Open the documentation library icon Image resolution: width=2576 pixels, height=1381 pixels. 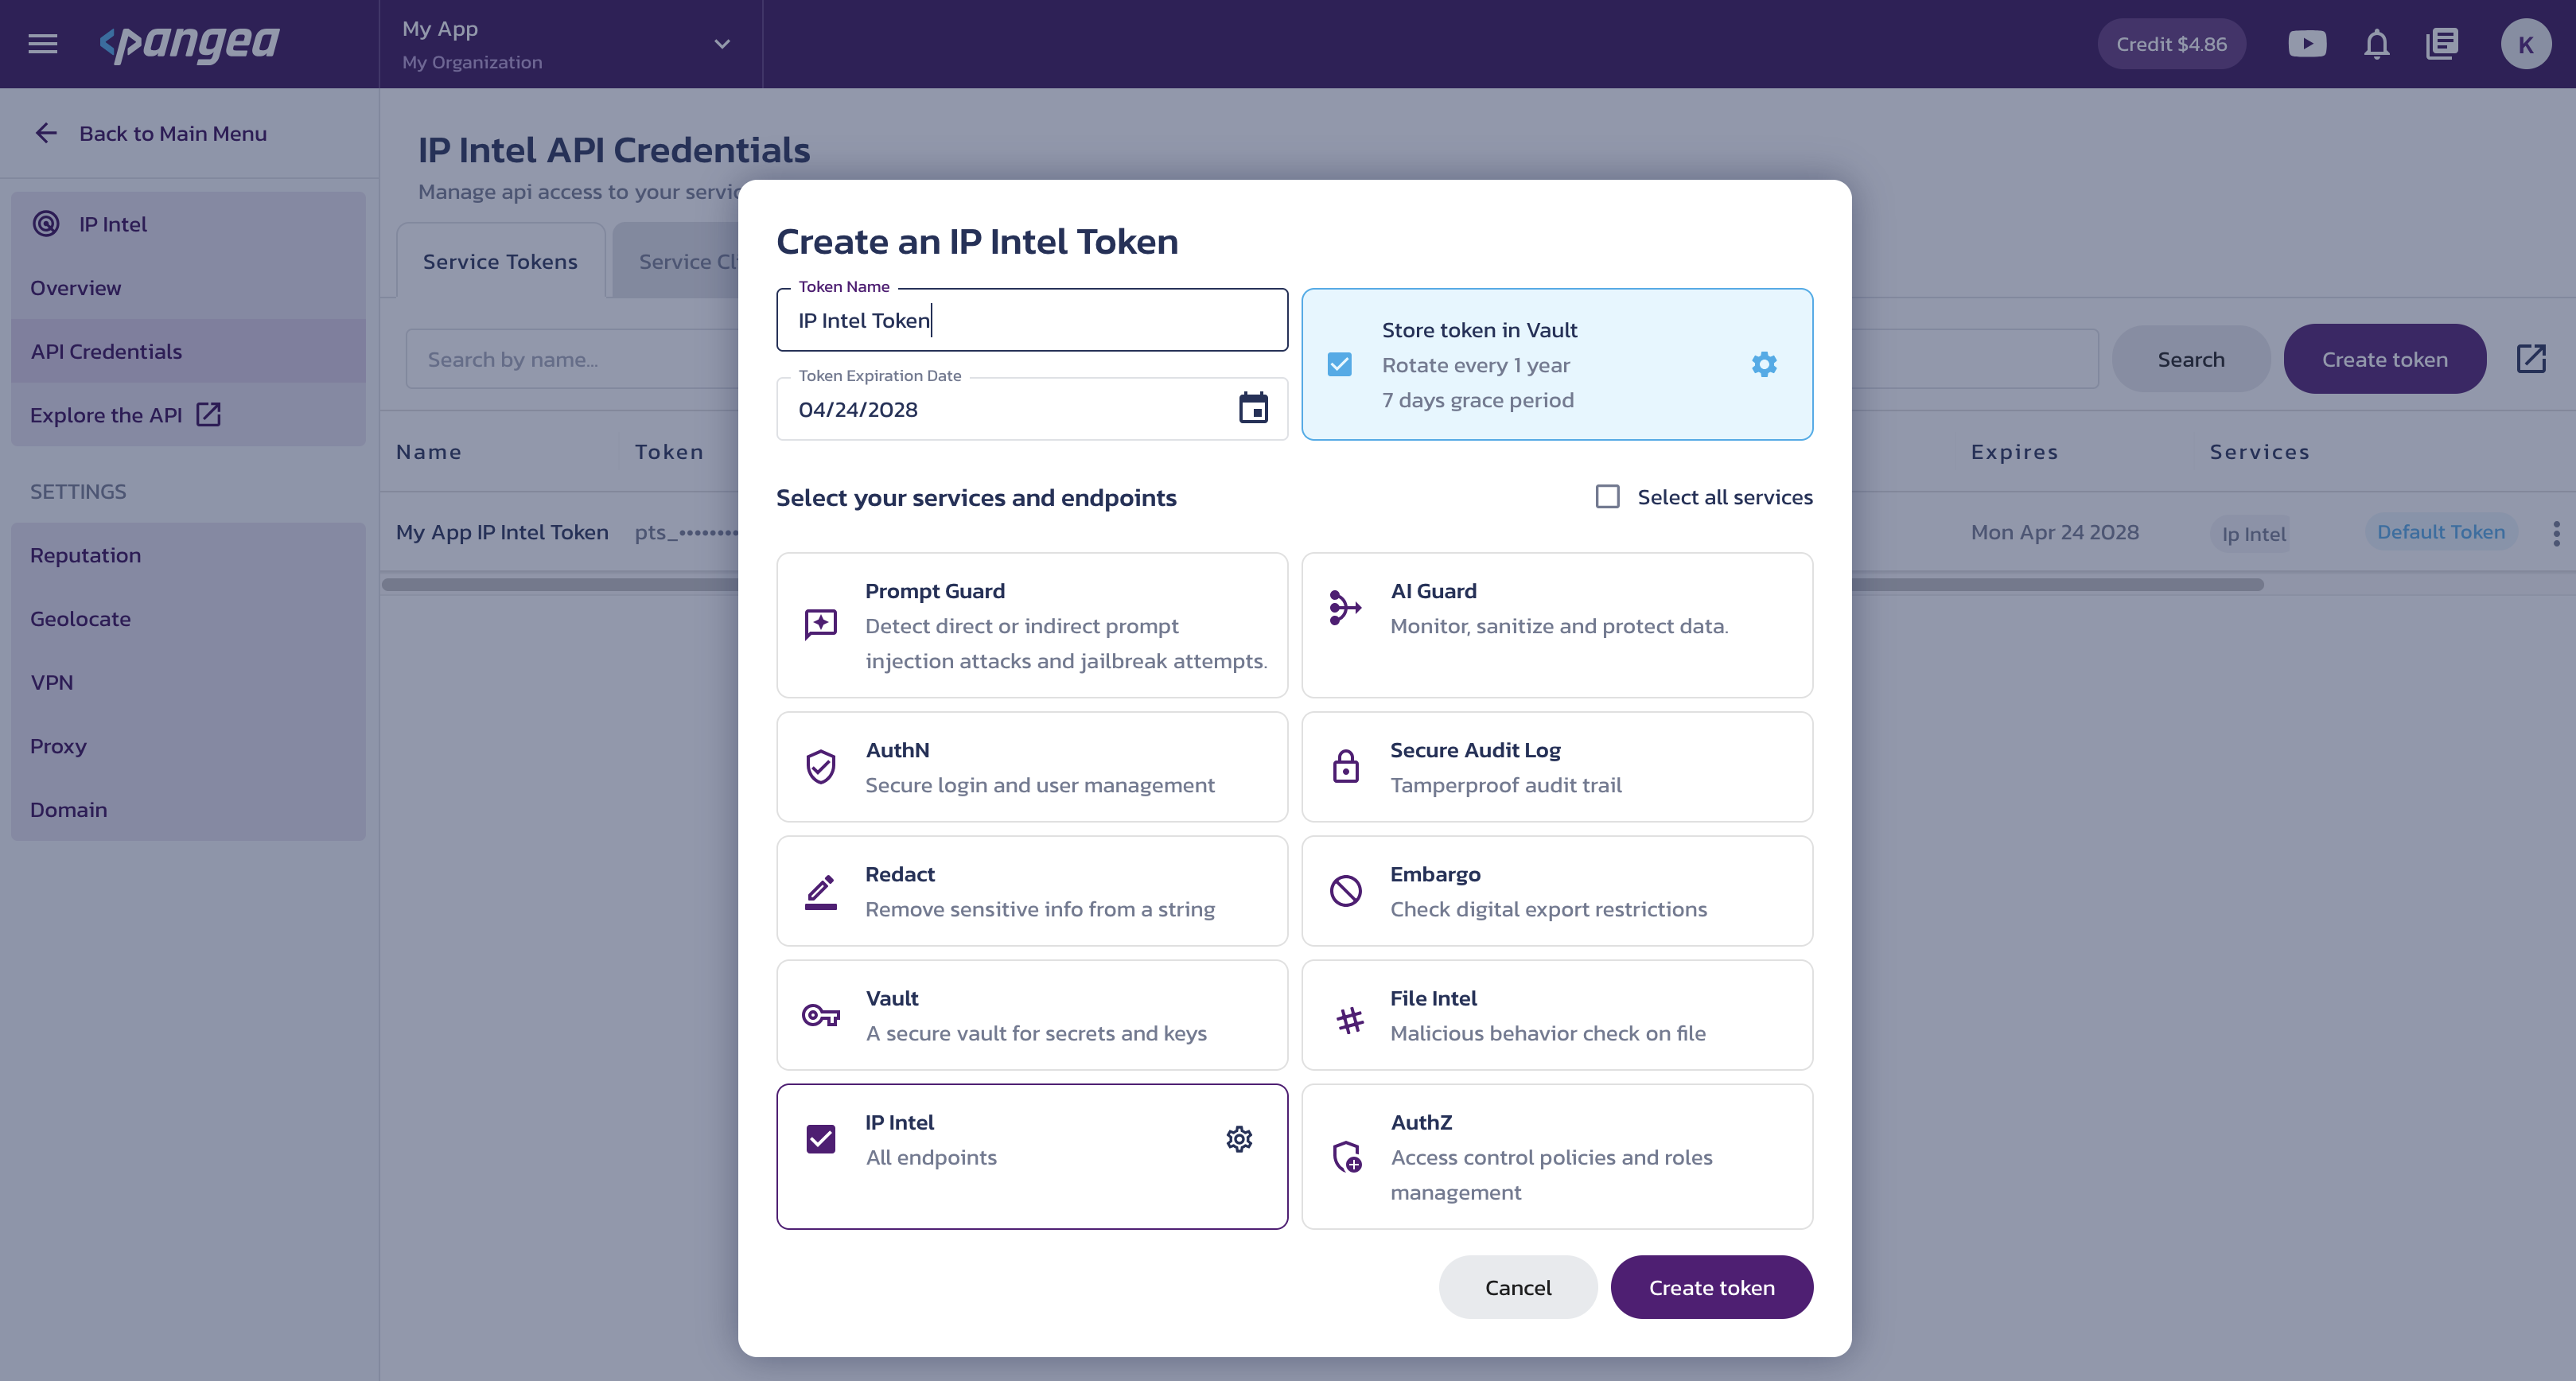point(2442,44)
